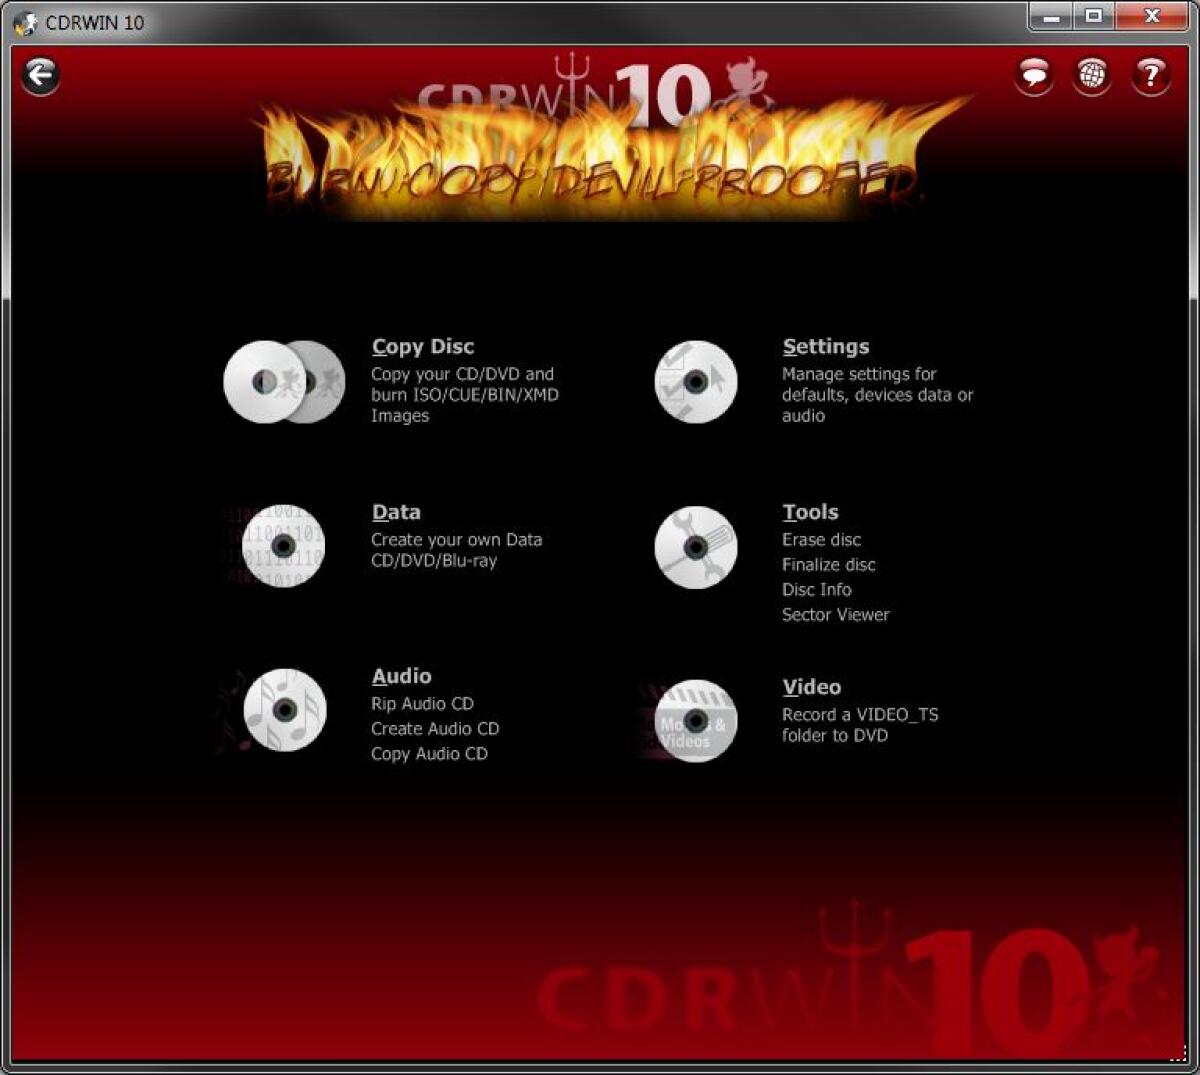The height and width of the screenshot is (1075, 1200).
Task: Open Sector Viewer from Tools list
Action: pyautogui.click(x=835, y=614)
